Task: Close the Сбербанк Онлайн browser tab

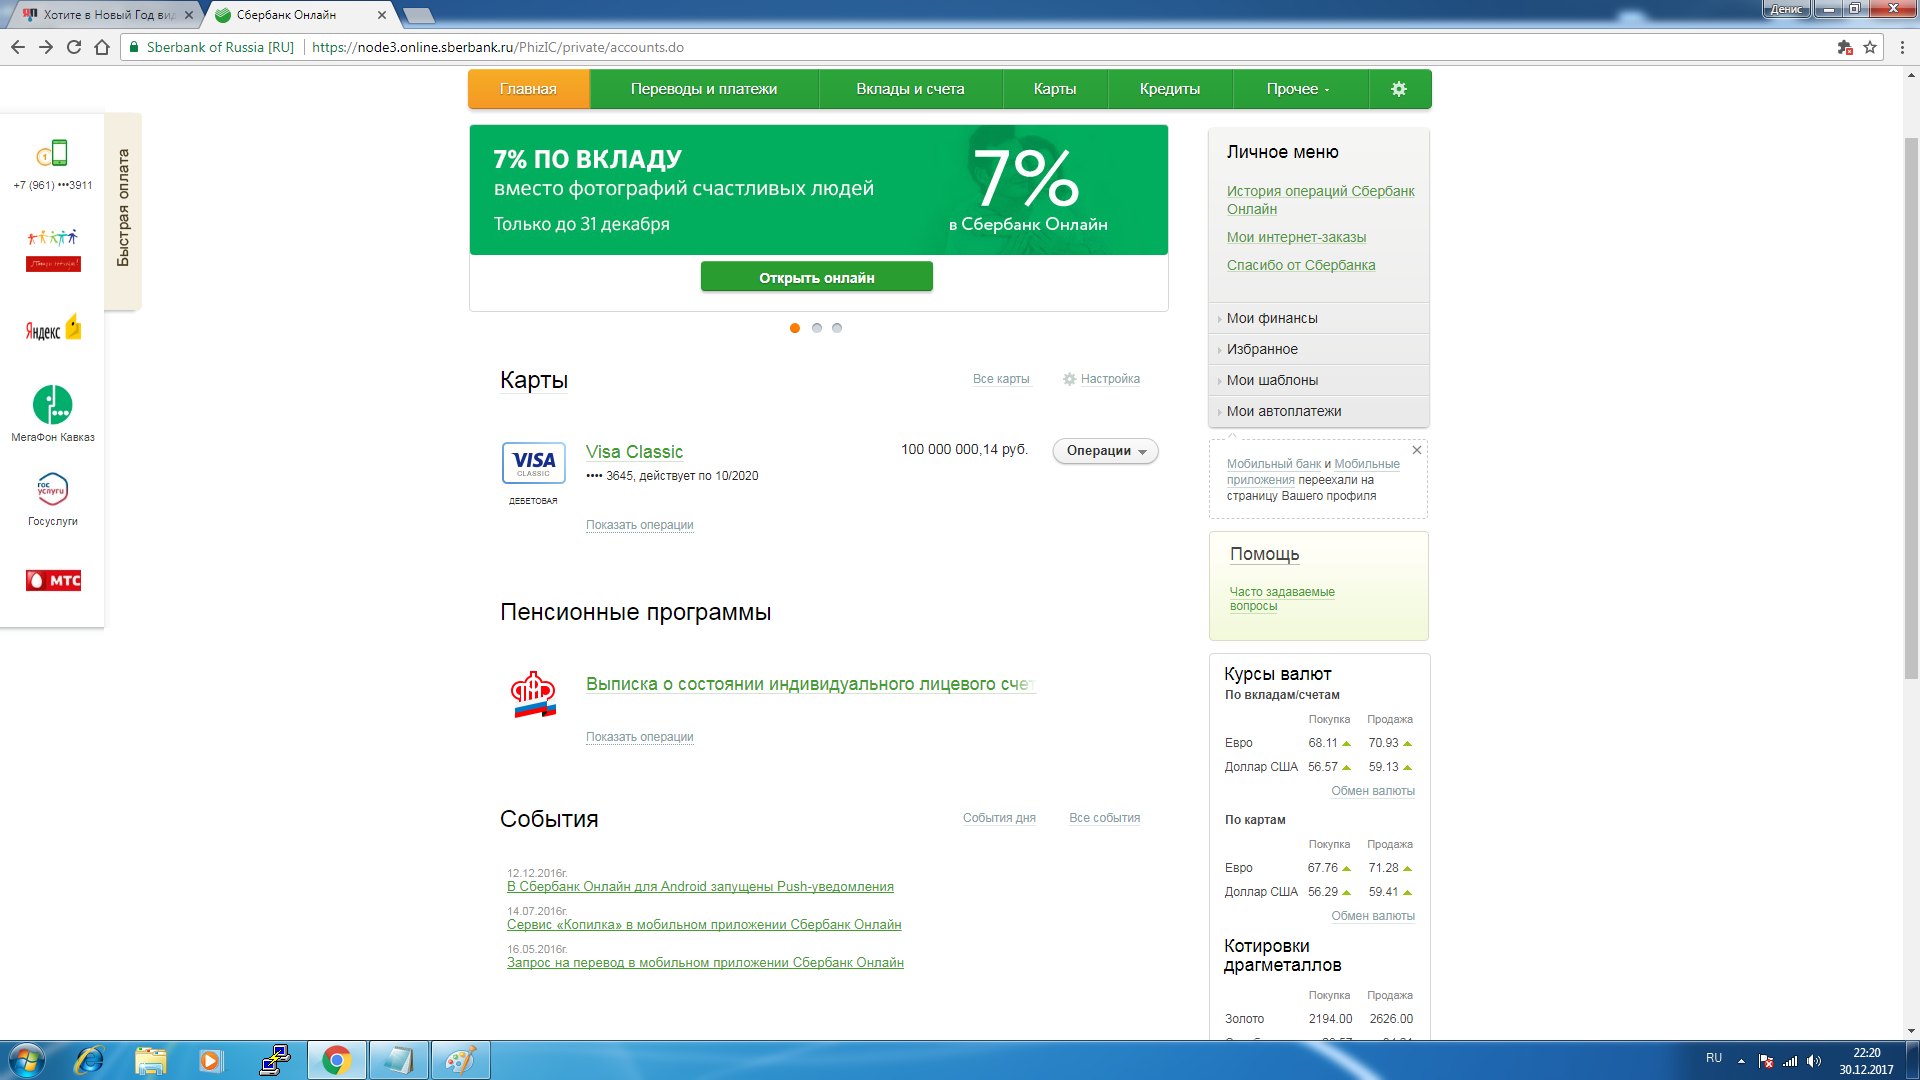Action: [382, 15]
